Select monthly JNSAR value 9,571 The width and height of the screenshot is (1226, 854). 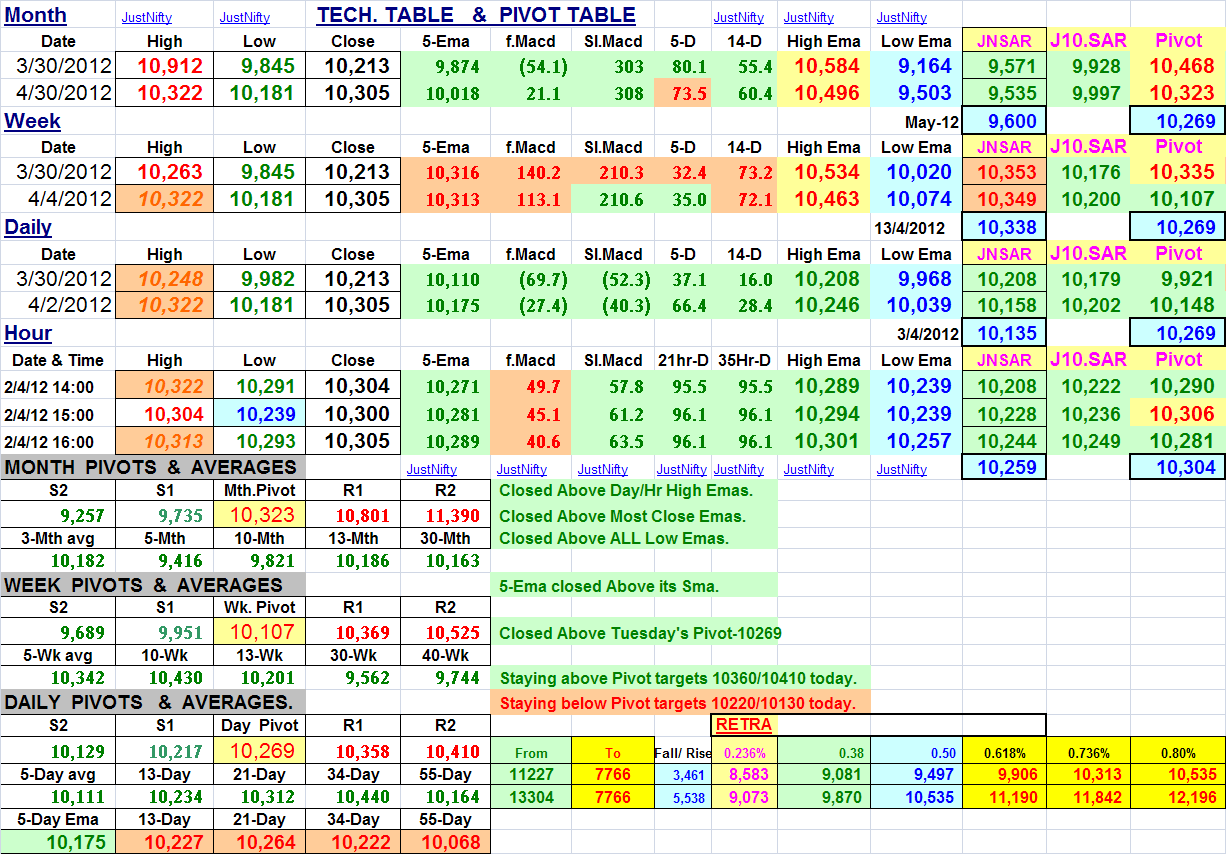[1005, 67]
